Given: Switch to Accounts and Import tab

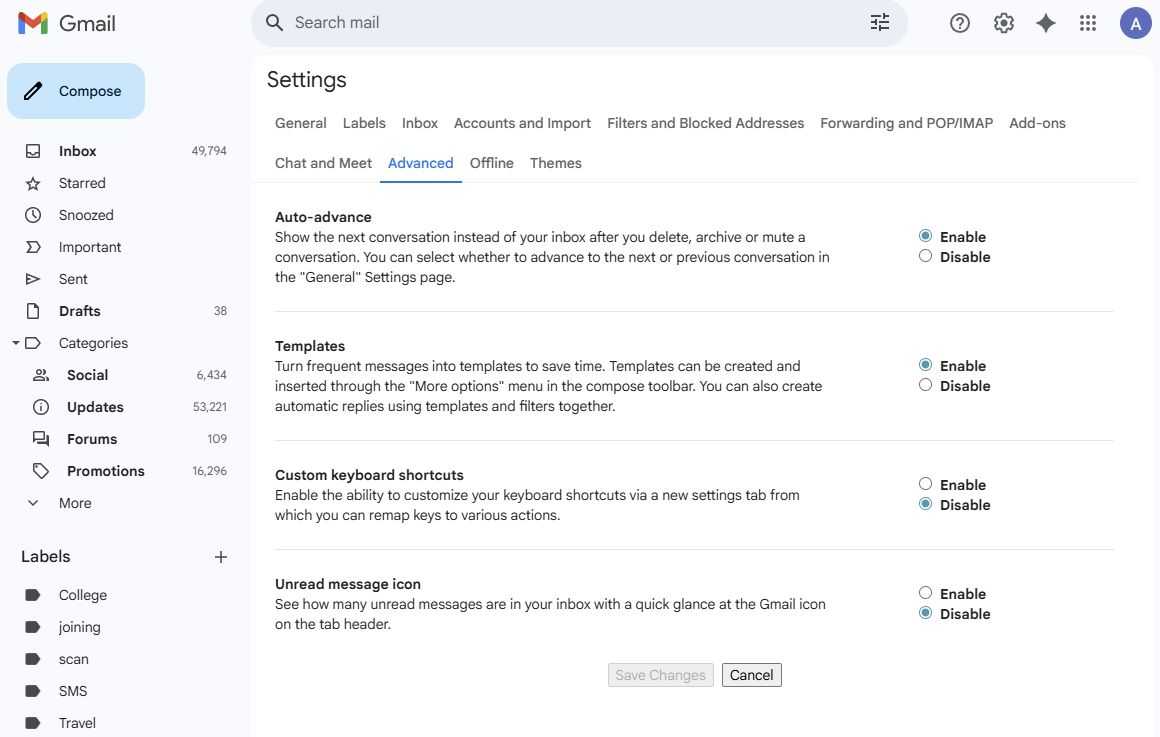Looking at the screenshot, I should pos(522,124).
